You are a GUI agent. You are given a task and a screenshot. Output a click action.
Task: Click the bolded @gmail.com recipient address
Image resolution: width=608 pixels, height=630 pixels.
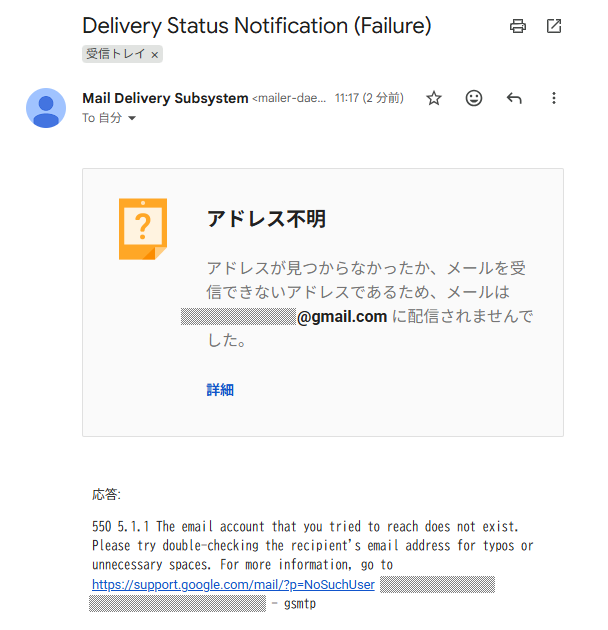pyautogui.click(x=342, y=317)
